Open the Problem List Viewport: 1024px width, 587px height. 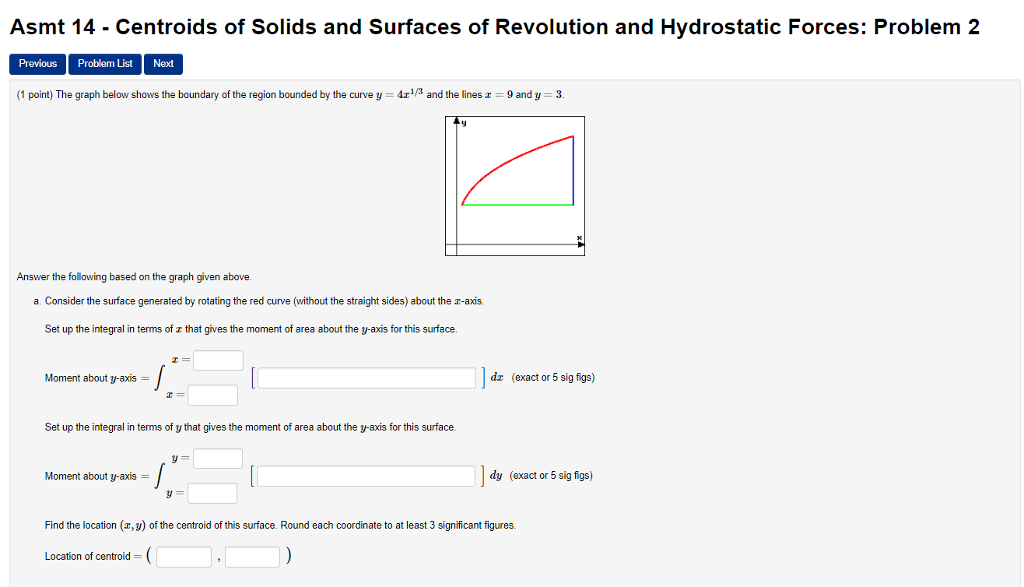pos(104,63)
